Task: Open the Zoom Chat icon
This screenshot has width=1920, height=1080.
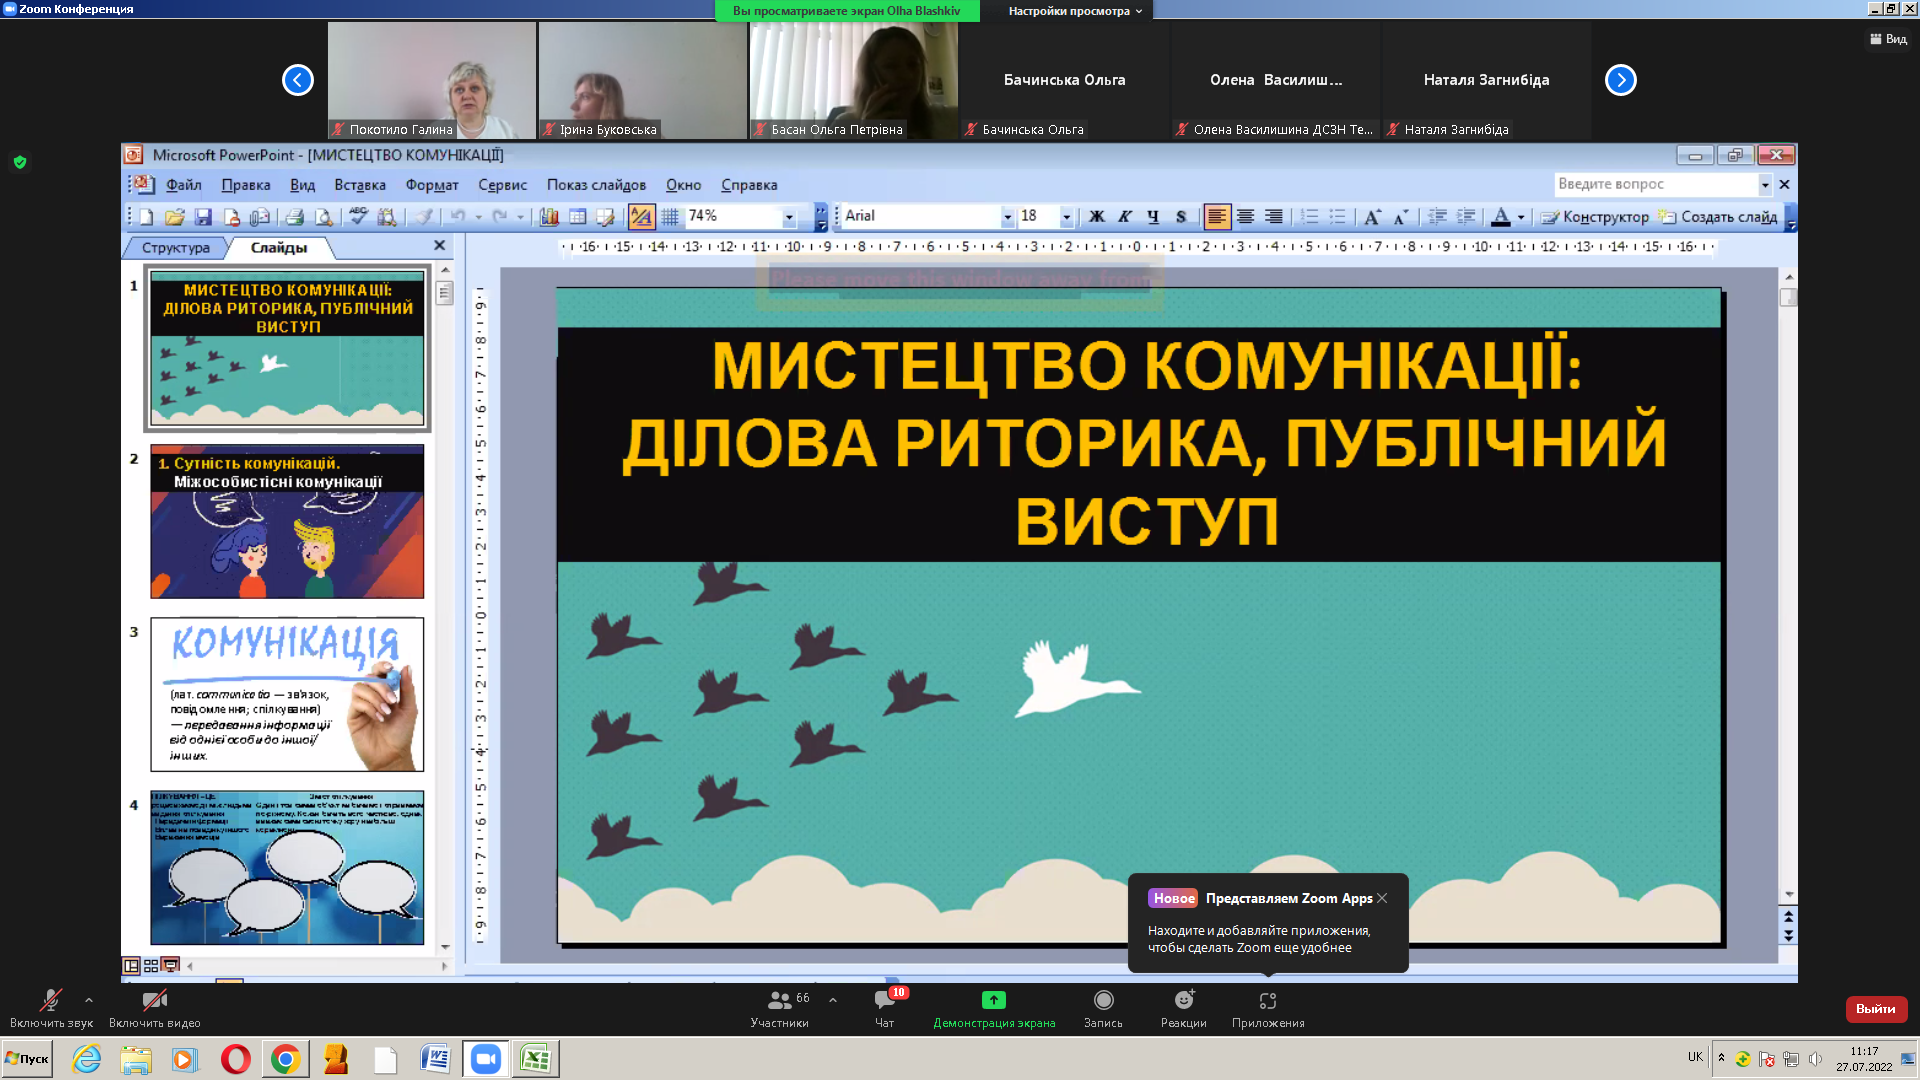Action: click(885, 1001)
